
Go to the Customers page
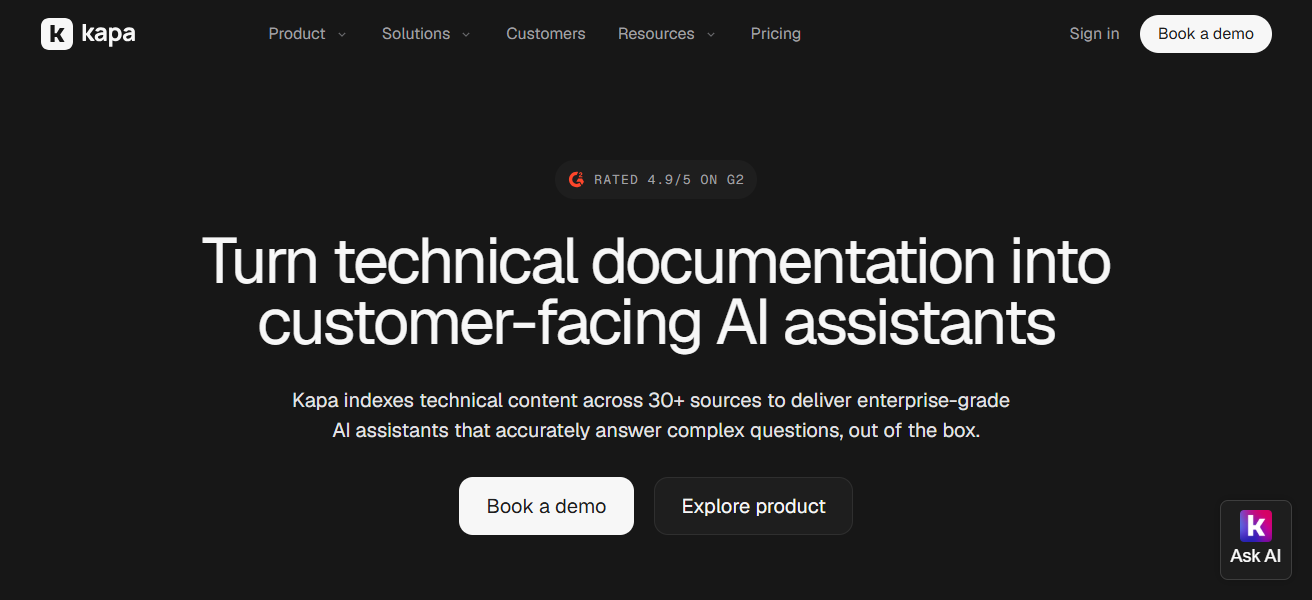[x=546, y=34]
